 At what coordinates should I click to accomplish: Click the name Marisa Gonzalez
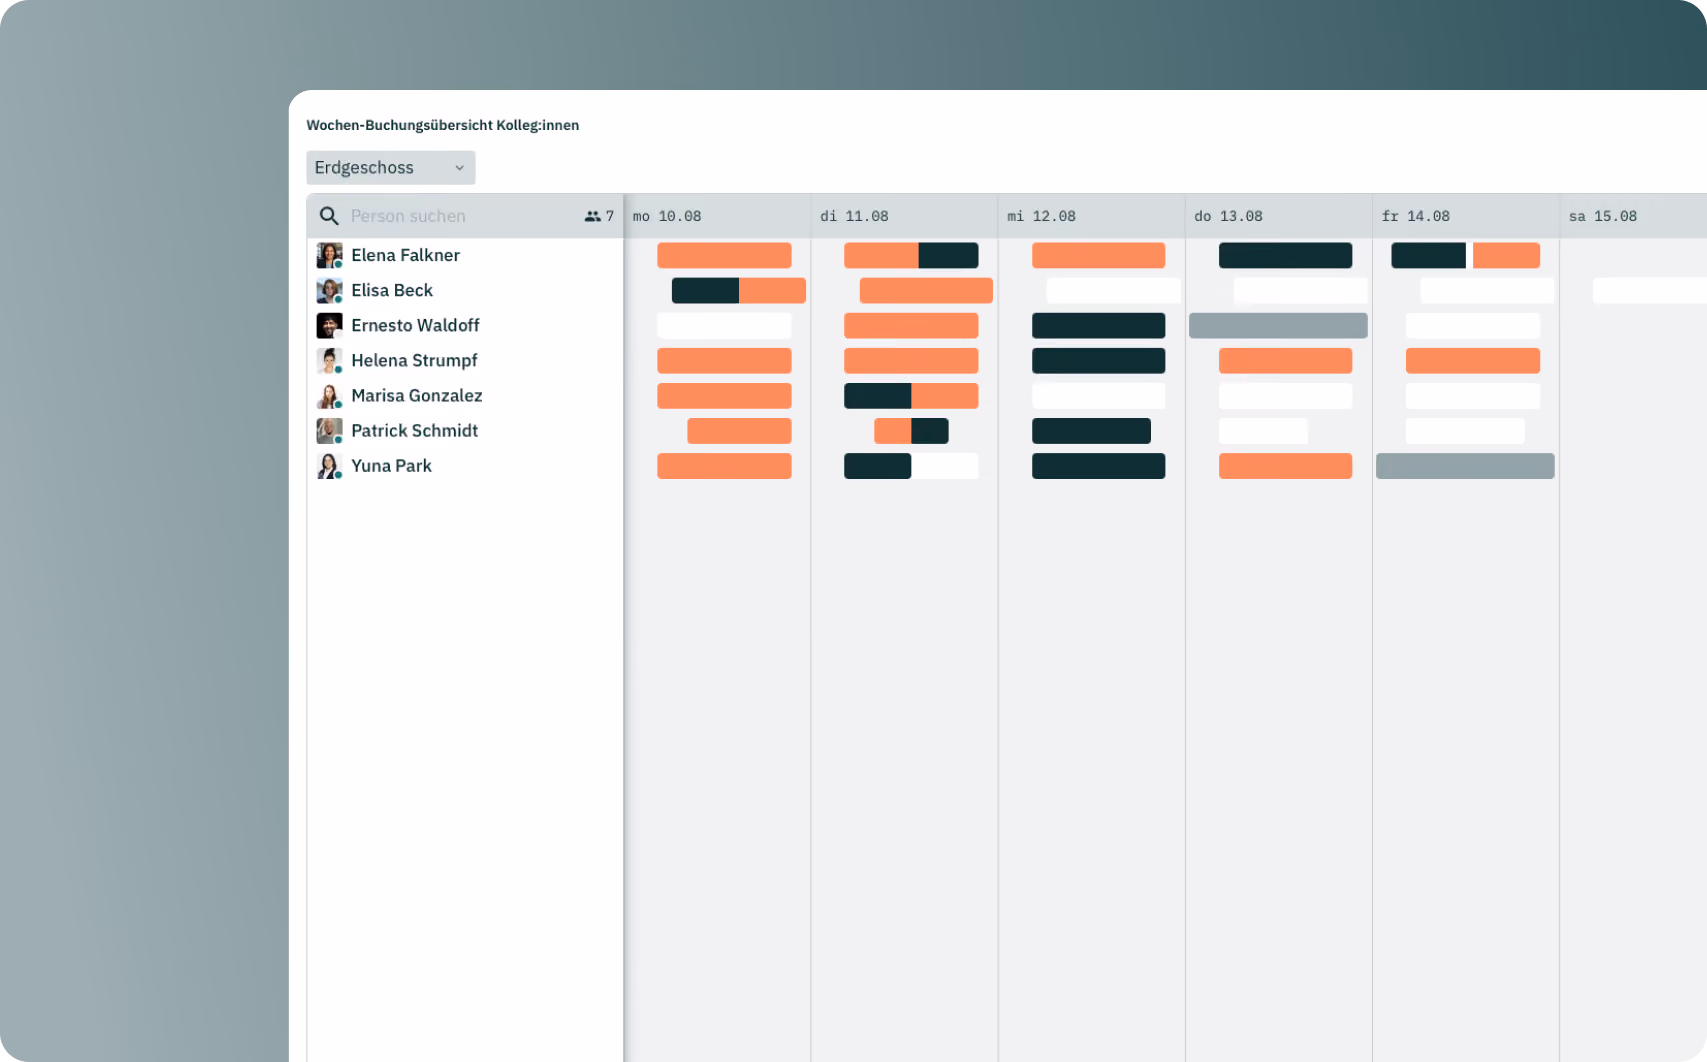[x=417, y=396]
